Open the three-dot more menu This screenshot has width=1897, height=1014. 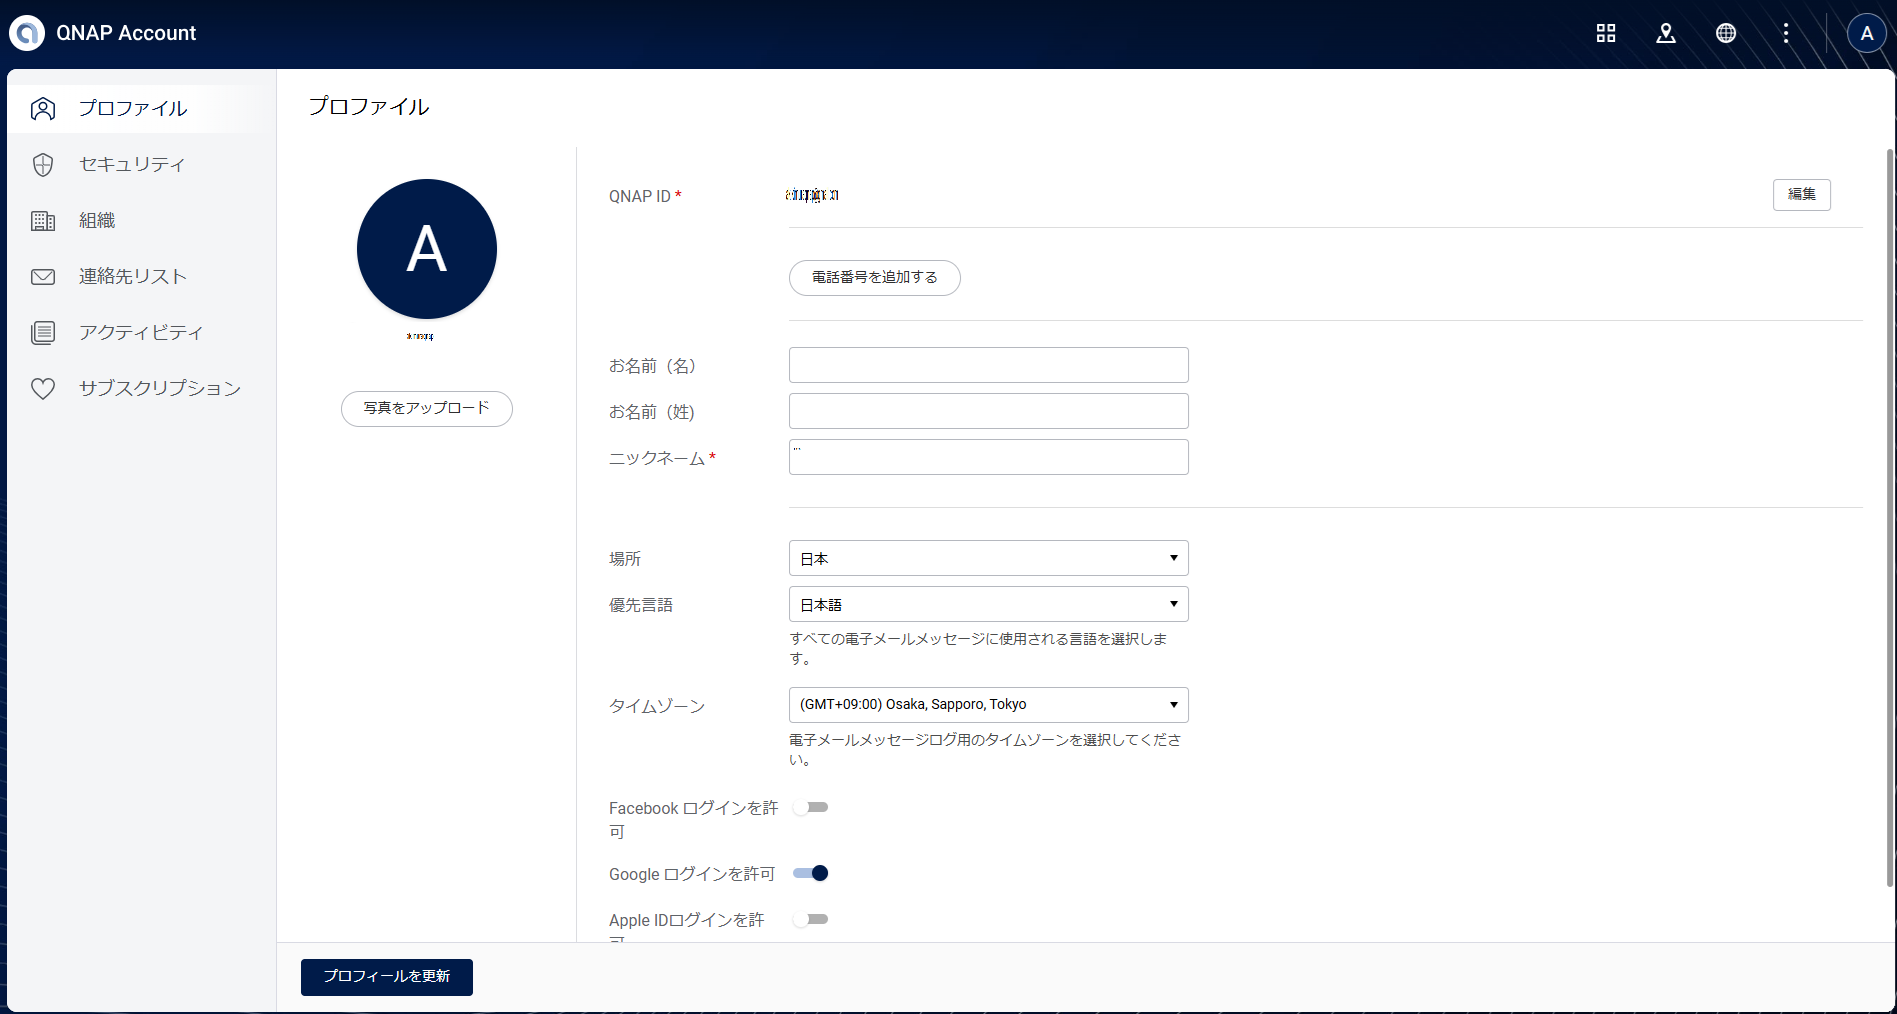(x=1786, y=33)
